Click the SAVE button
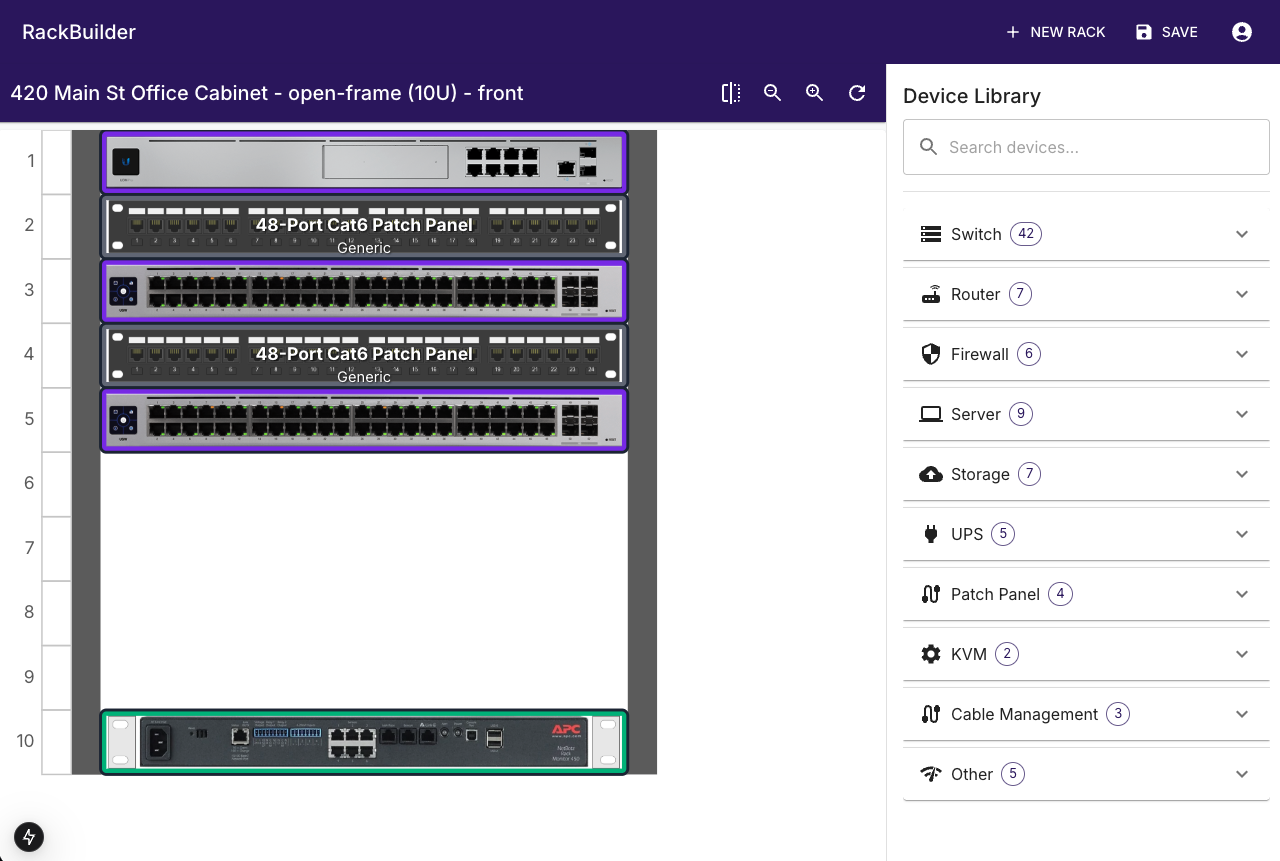The image size is (1280, 861). click(1166, 32)
